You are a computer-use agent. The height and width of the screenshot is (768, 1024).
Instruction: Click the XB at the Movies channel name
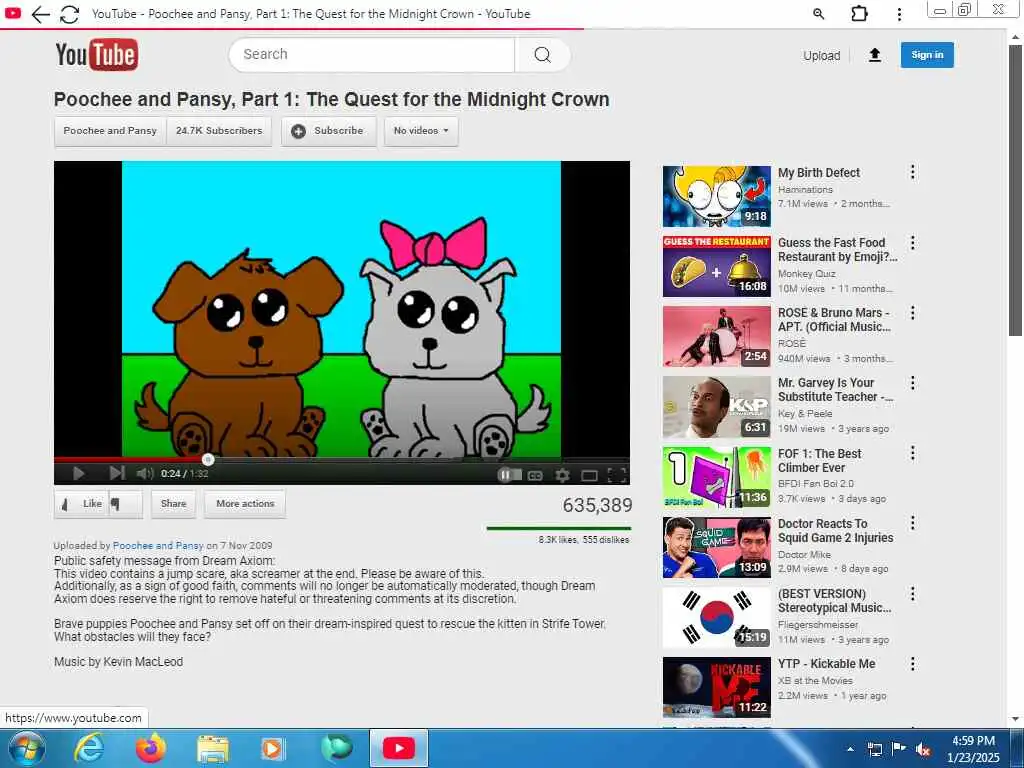click(815, 680)
